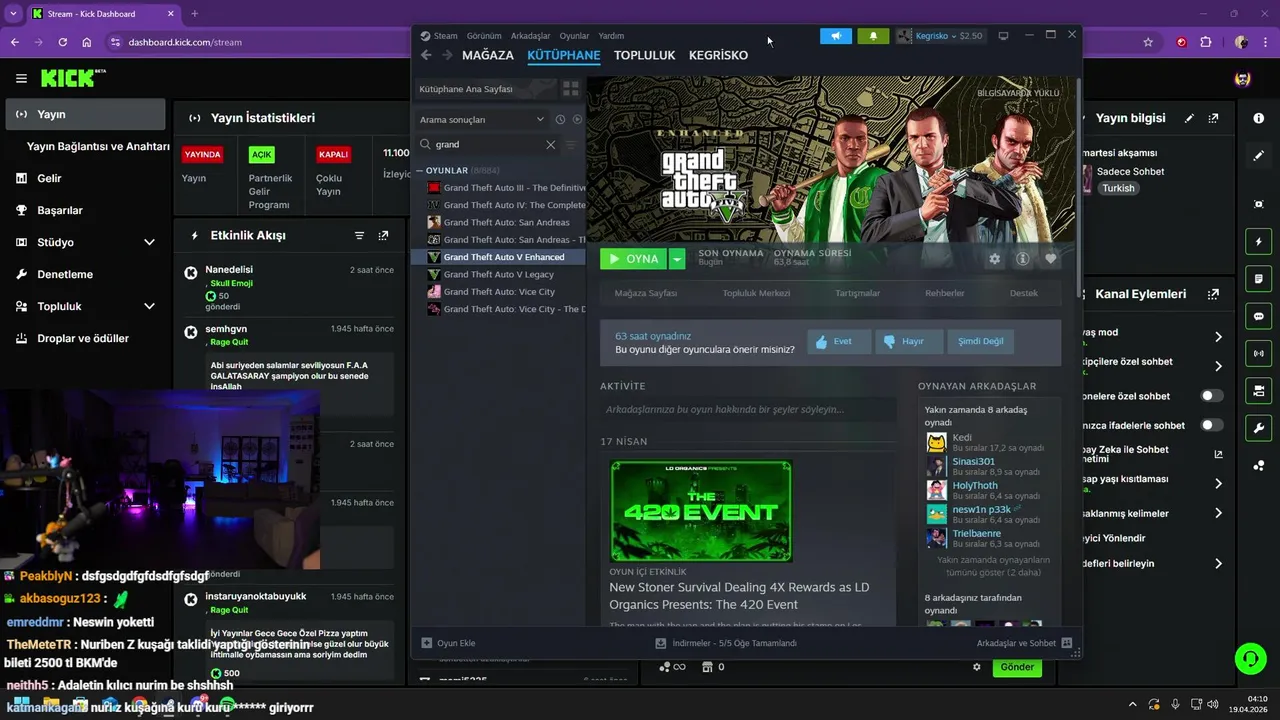Expand 'vaş mod' channel action chevron

point(1218,337)
